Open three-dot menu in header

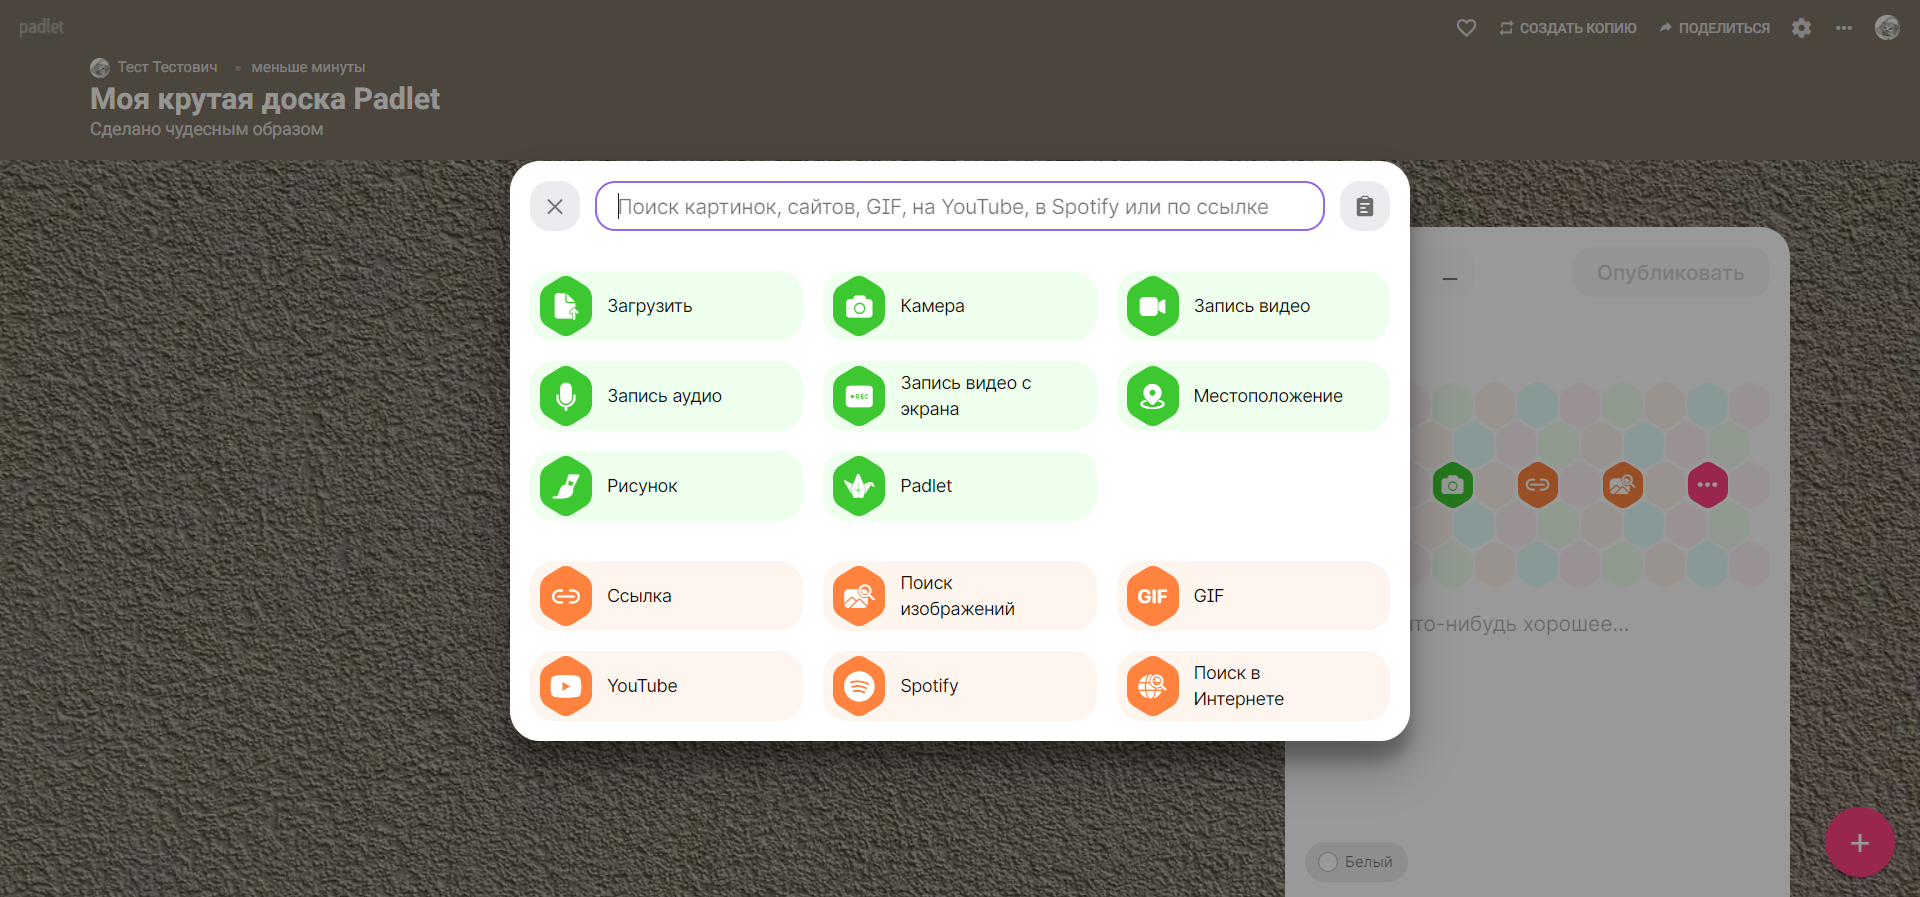click(1844, 28)
